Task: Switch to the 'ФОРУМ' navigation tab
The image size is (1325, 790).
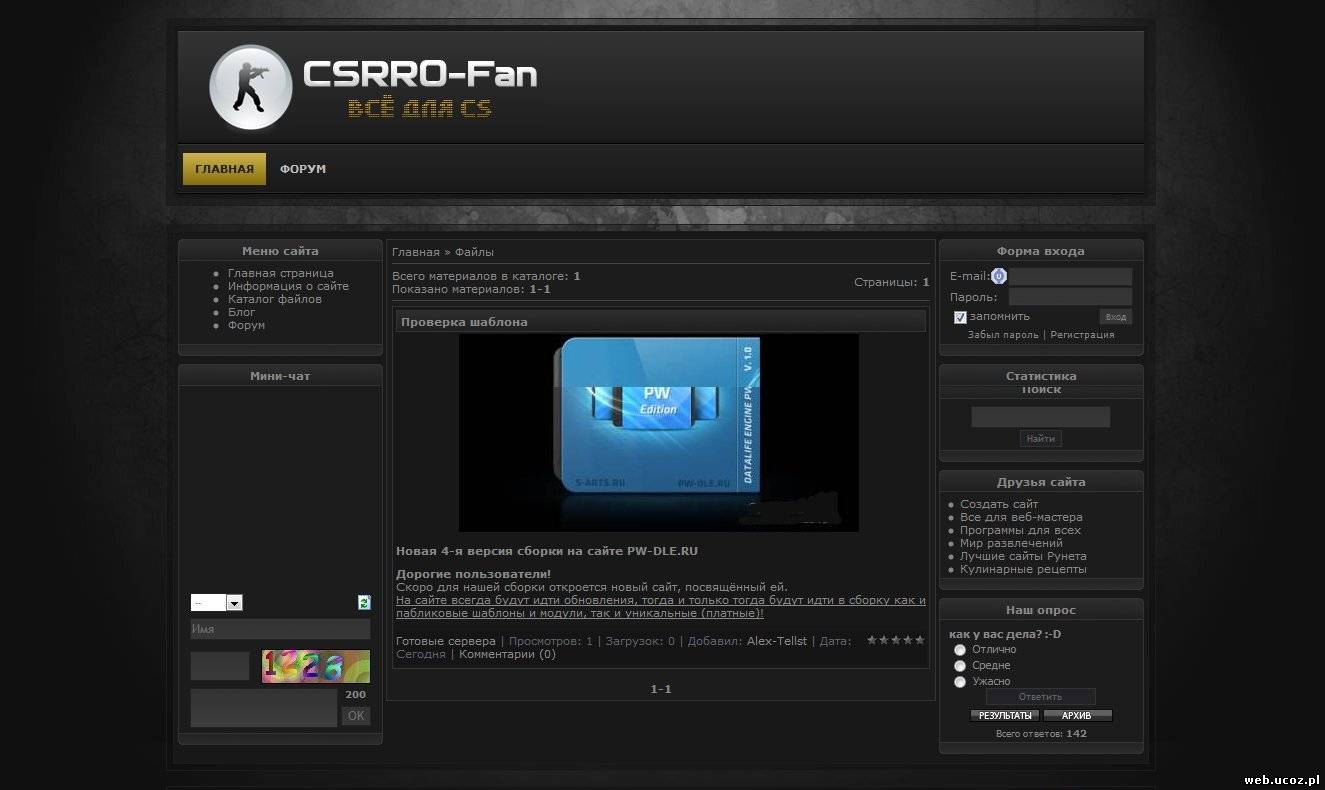Action: [x=303, y=169]
